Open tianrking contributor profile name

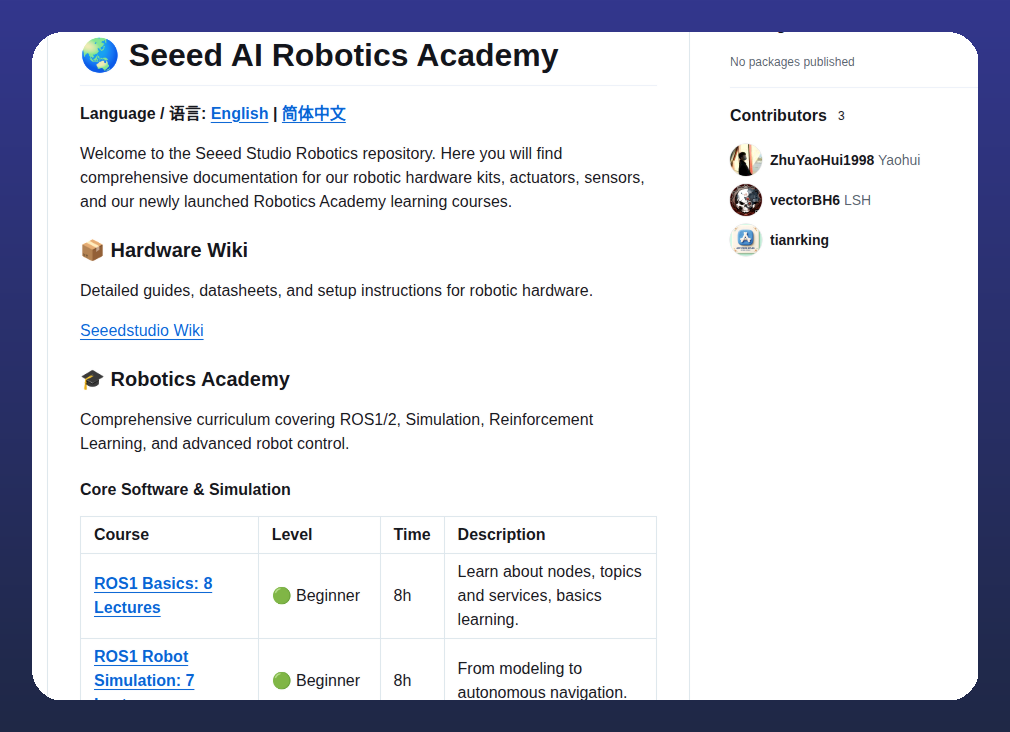(x=799, y=240)
